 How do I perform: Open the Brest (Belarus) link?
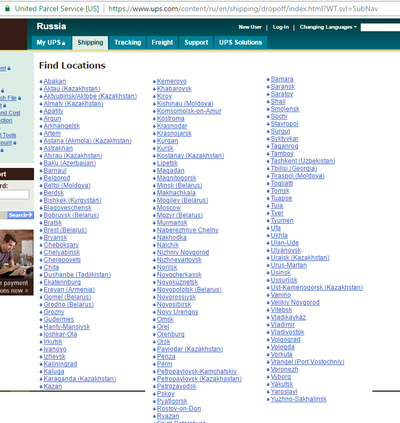(65, 230)
